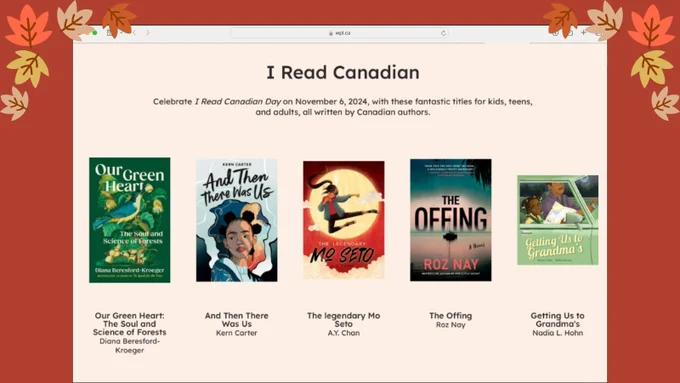
Task: Click author name Nadia L. Hohn
Action: click(558, 333)
